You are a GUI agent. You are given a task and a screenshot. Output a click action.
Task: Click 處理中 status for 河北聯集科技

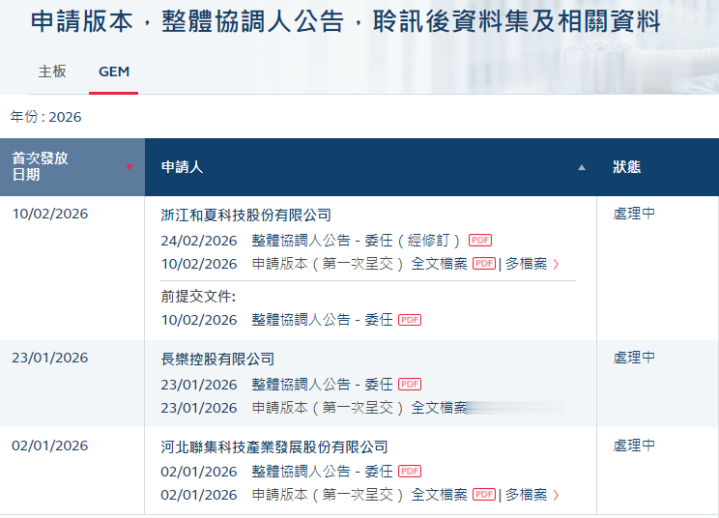pos(634,446)
